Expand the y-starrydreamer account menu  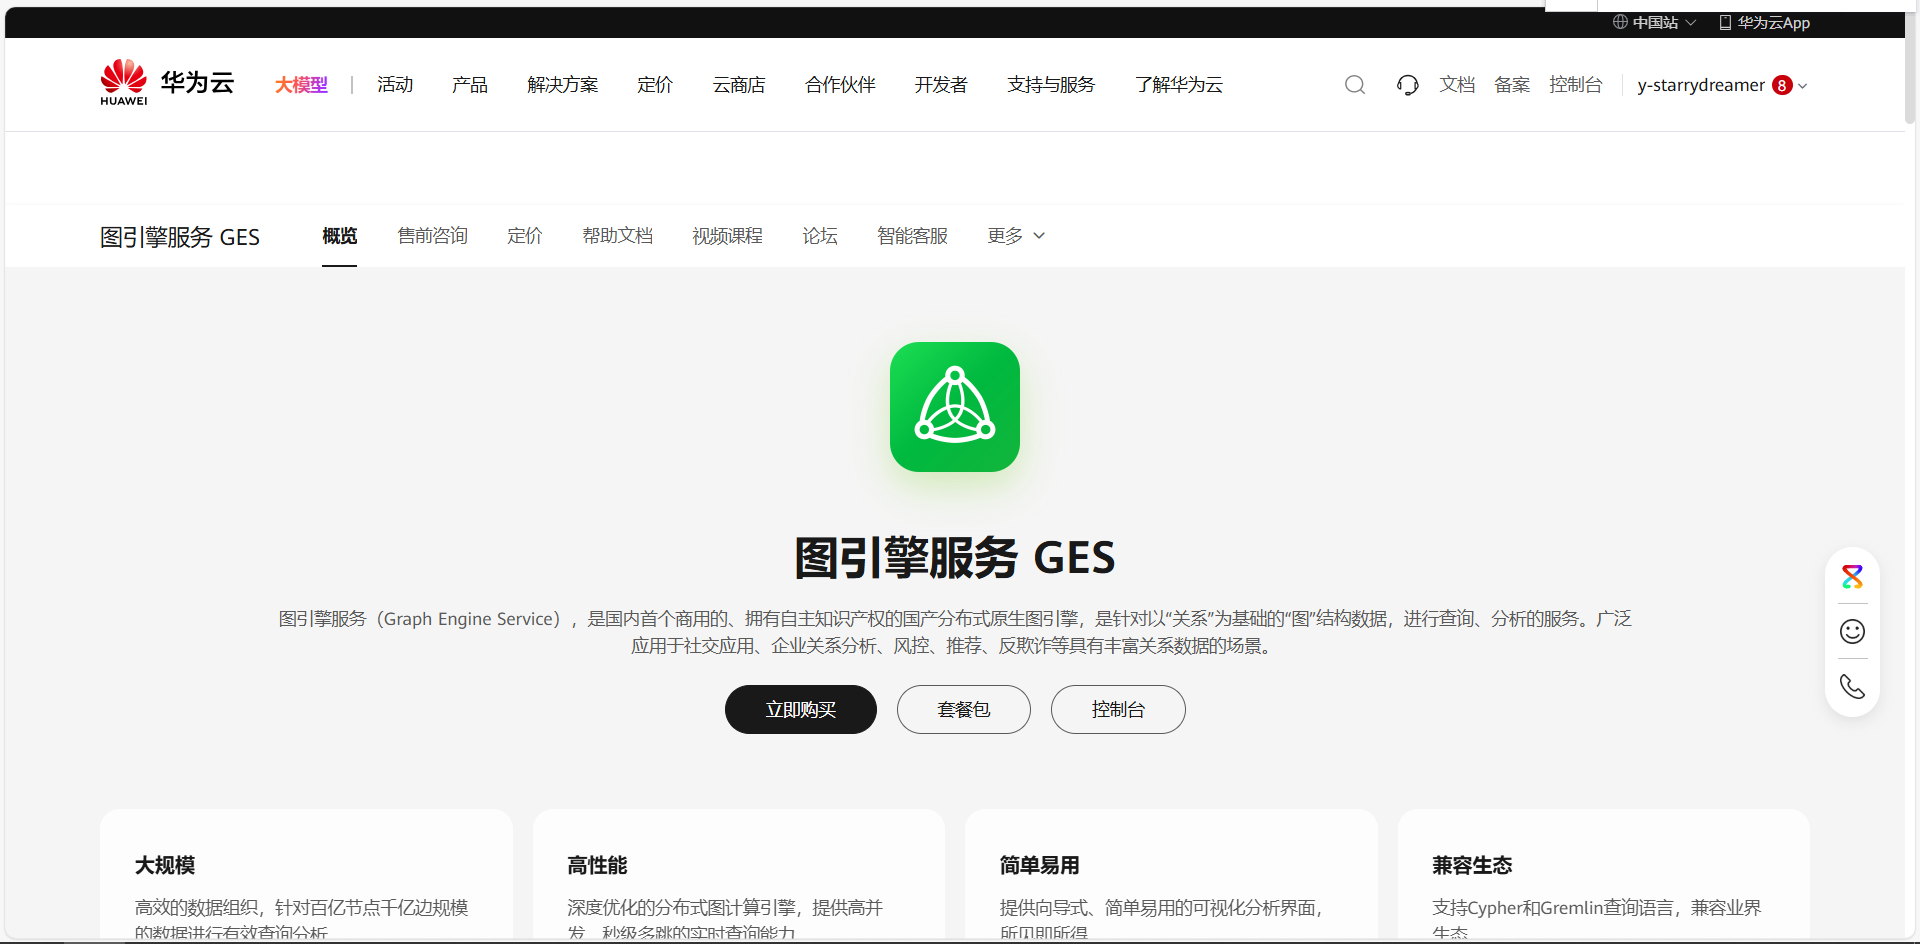tap(1722, 85)
